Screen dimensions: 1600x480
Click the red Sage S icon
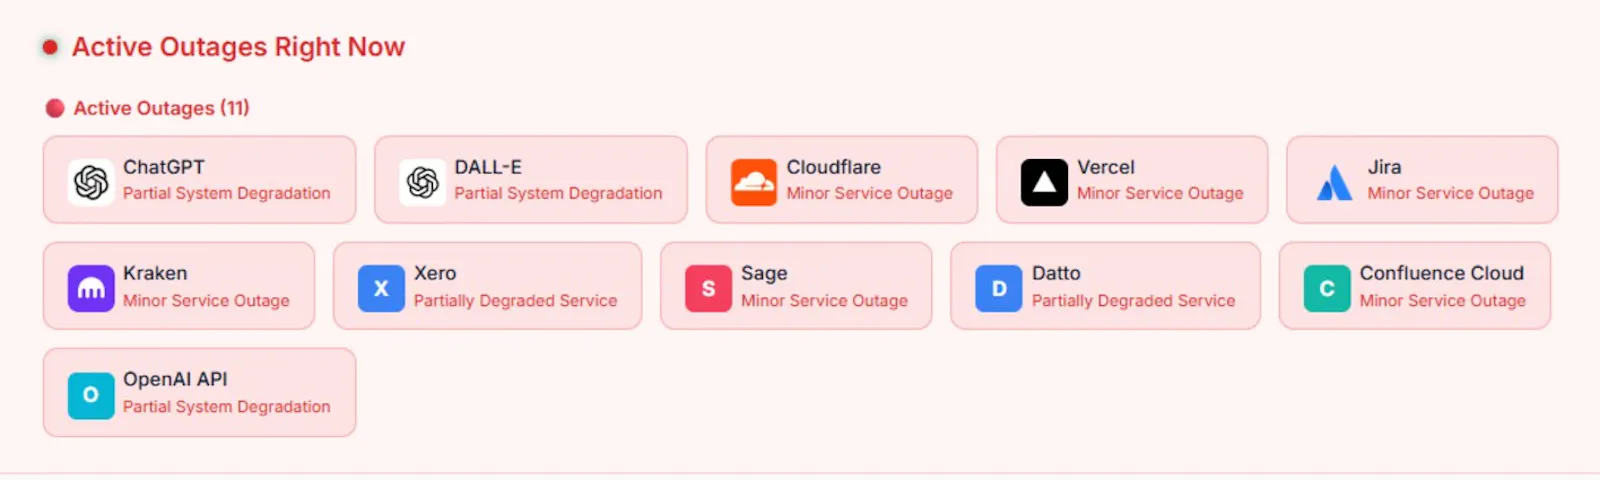tap(708, 288)
